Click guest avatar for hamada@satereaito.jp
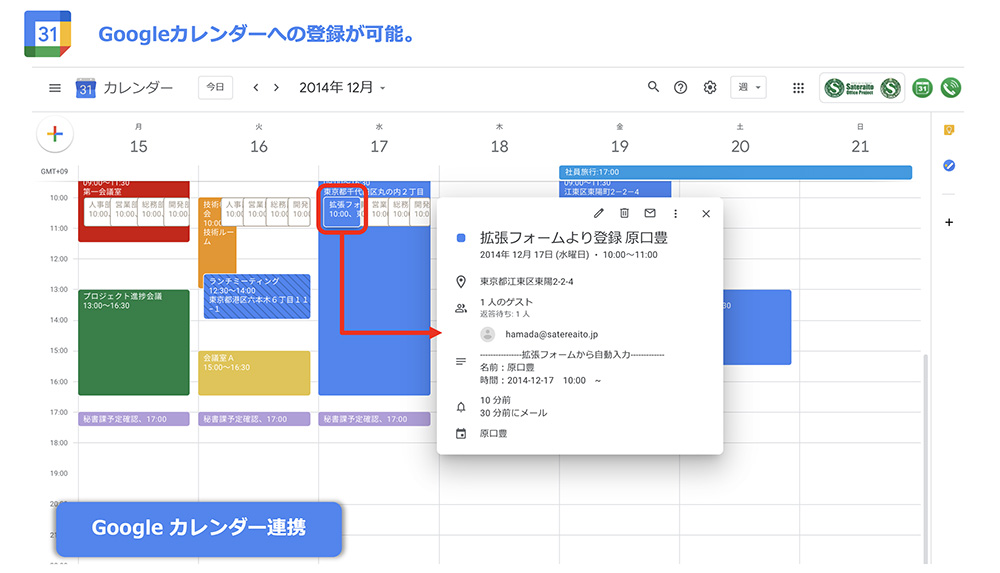1000x573 pixels. coord(487,334)
